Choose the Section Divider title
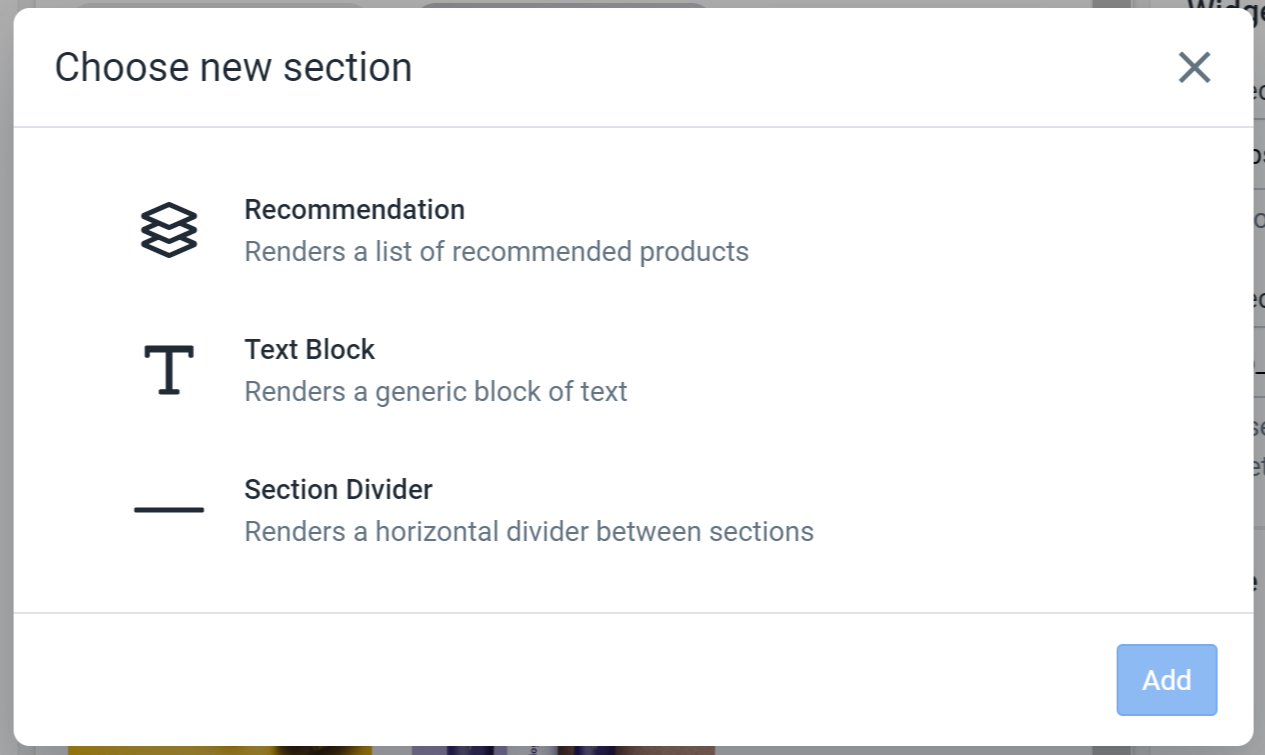1265x755 pixels. 339,490
